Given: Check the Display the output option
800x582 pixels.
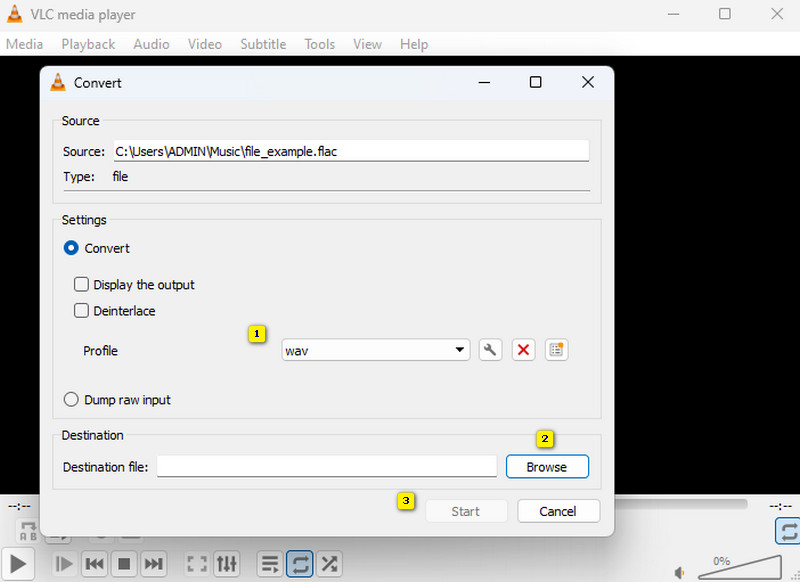Looking at the screenshot, I should coord(81,284).
